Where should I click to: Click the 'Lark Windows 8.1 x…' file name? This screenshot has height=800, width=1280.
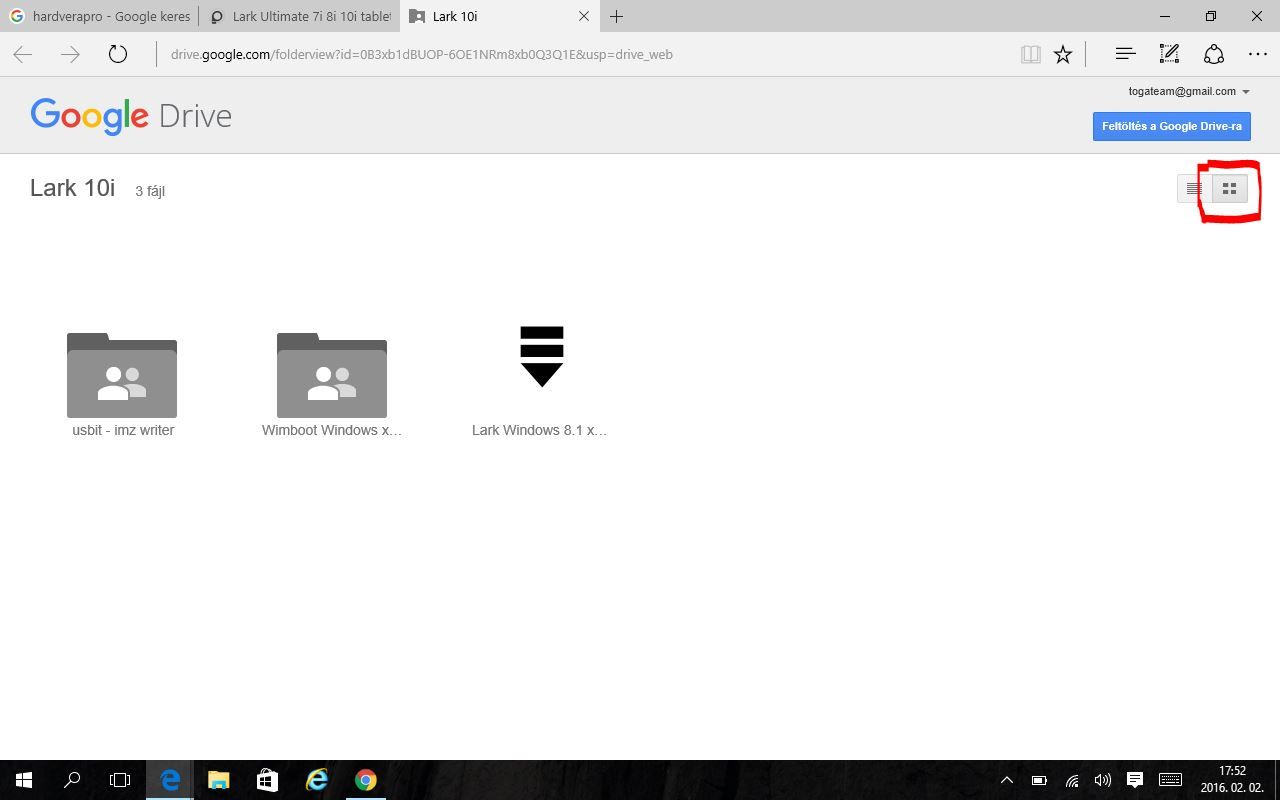[x=540, y=430]
